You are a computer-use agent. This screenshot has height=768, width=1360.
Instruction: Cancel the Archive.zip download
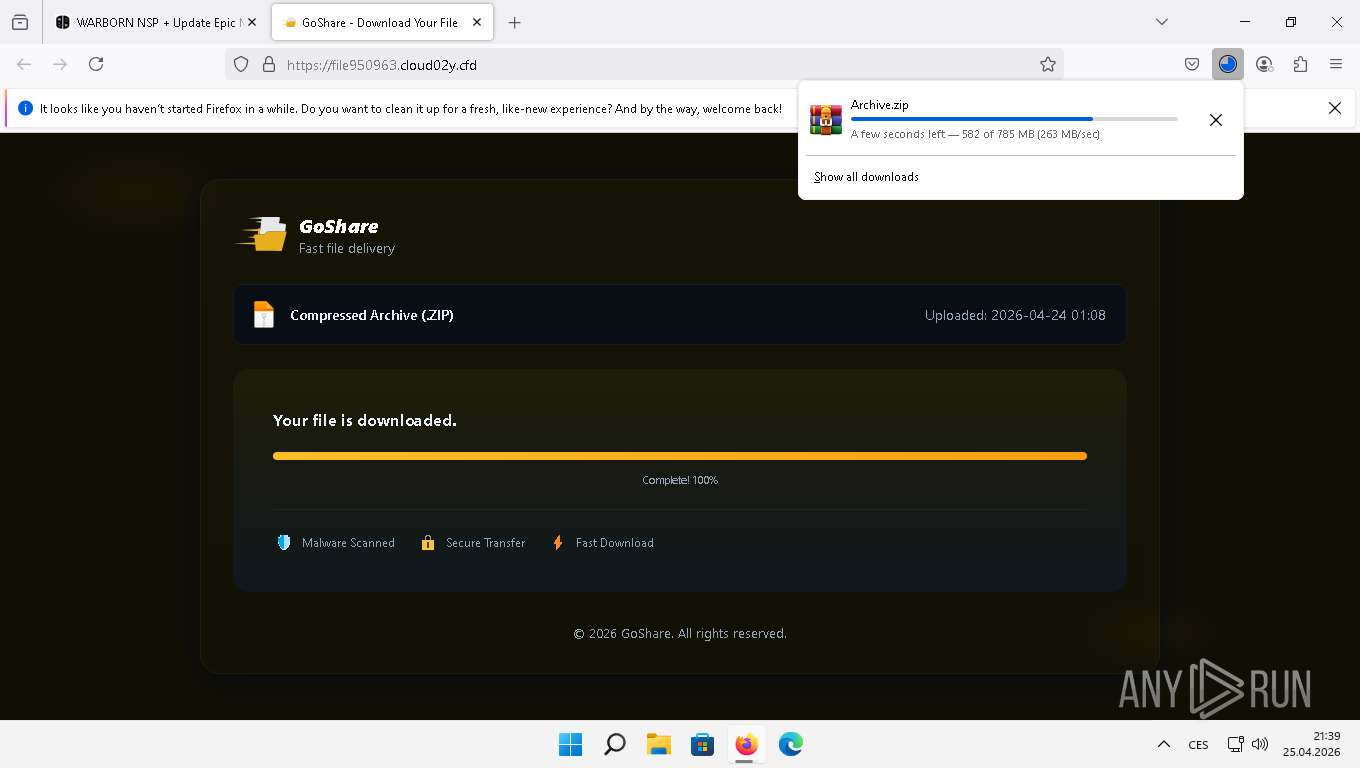coord(1215,120)
